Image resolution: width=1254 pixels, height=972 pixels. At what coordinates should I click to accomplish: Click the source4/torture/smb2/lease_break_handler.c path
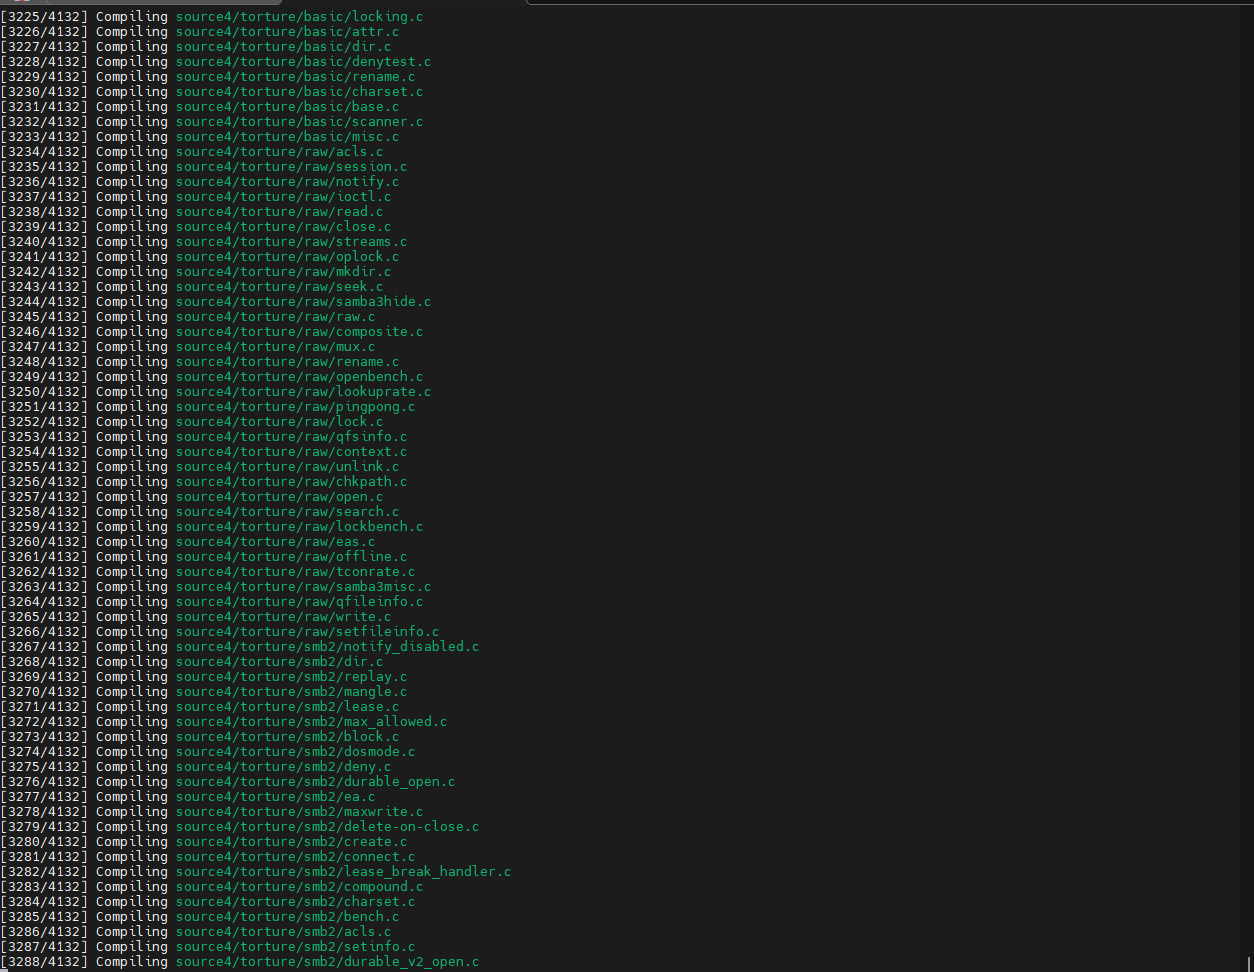point(343,872)
